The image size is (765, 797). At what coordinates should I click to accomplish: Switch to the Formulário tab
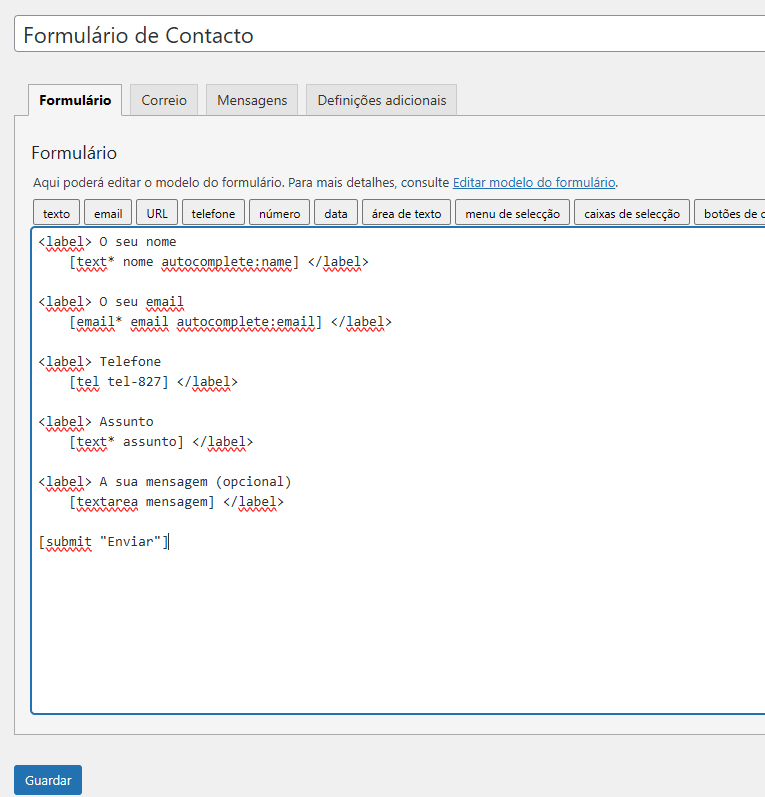[75, 100]
